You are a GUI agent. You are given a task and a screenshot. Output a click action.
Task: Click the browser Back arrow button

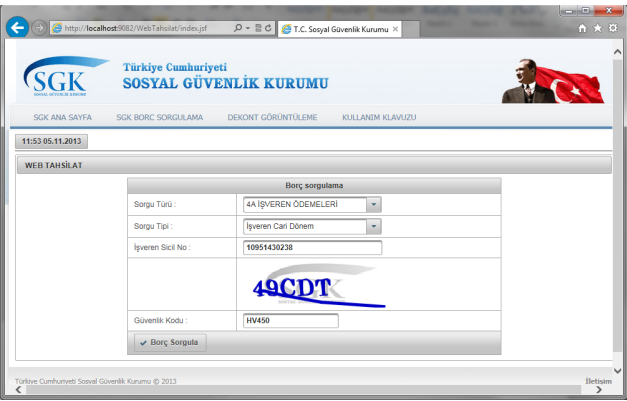(x=17, y=28)
